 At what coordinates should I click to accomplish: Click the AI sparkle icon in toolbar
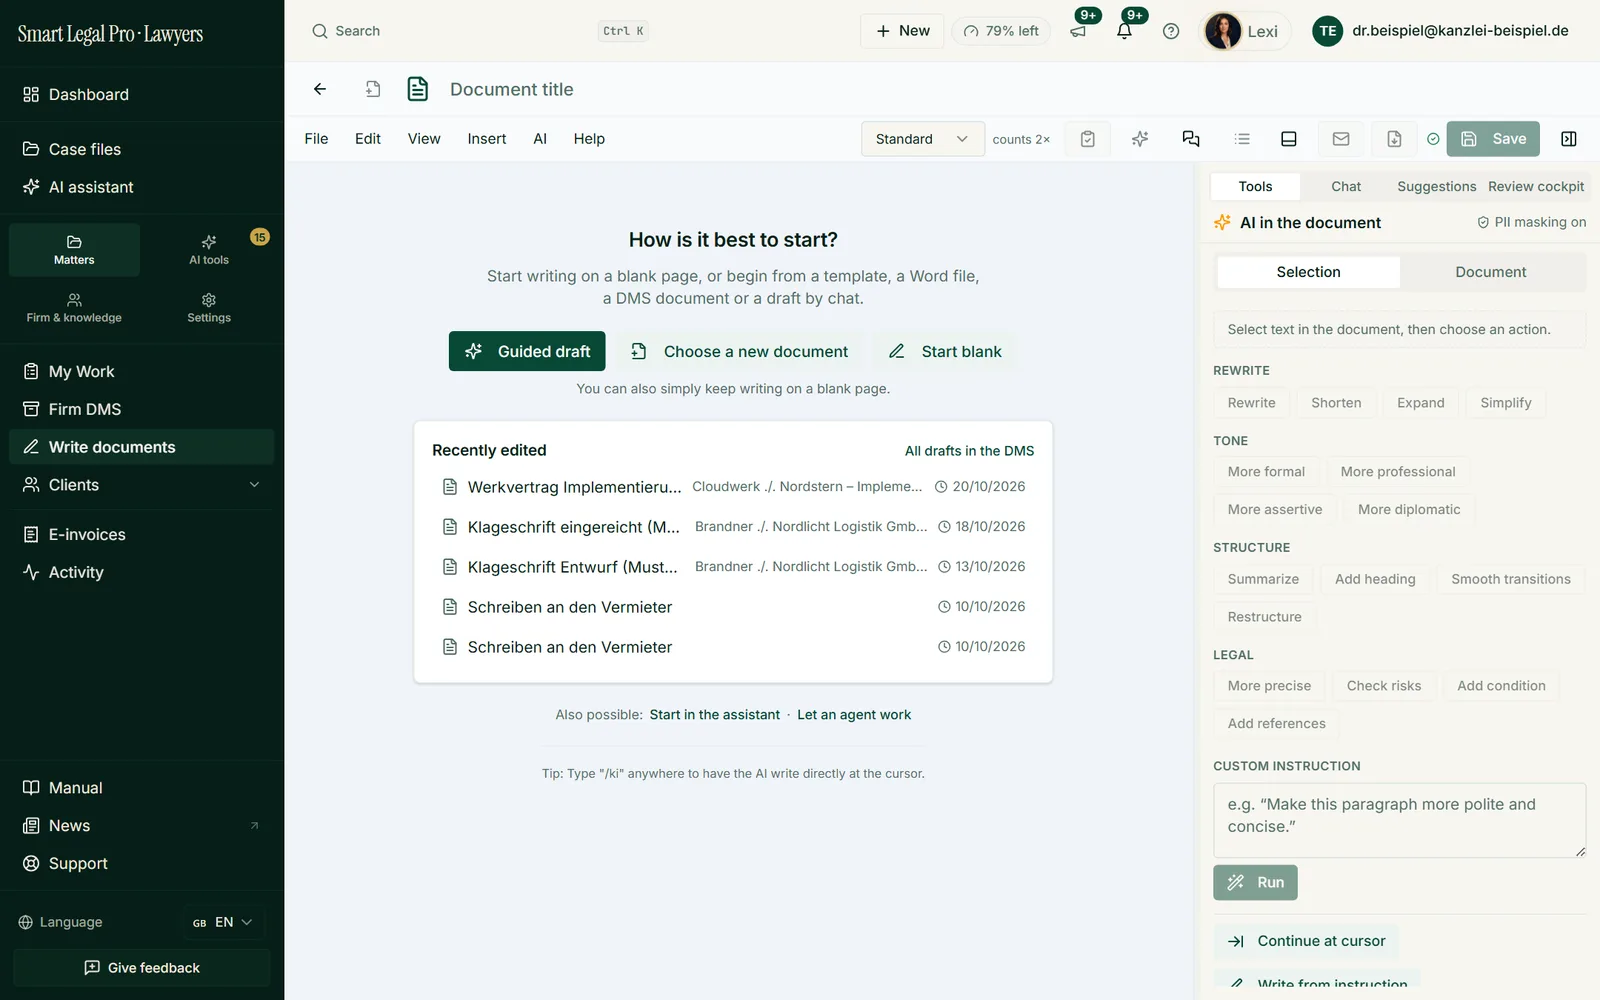coord(1140,139)
